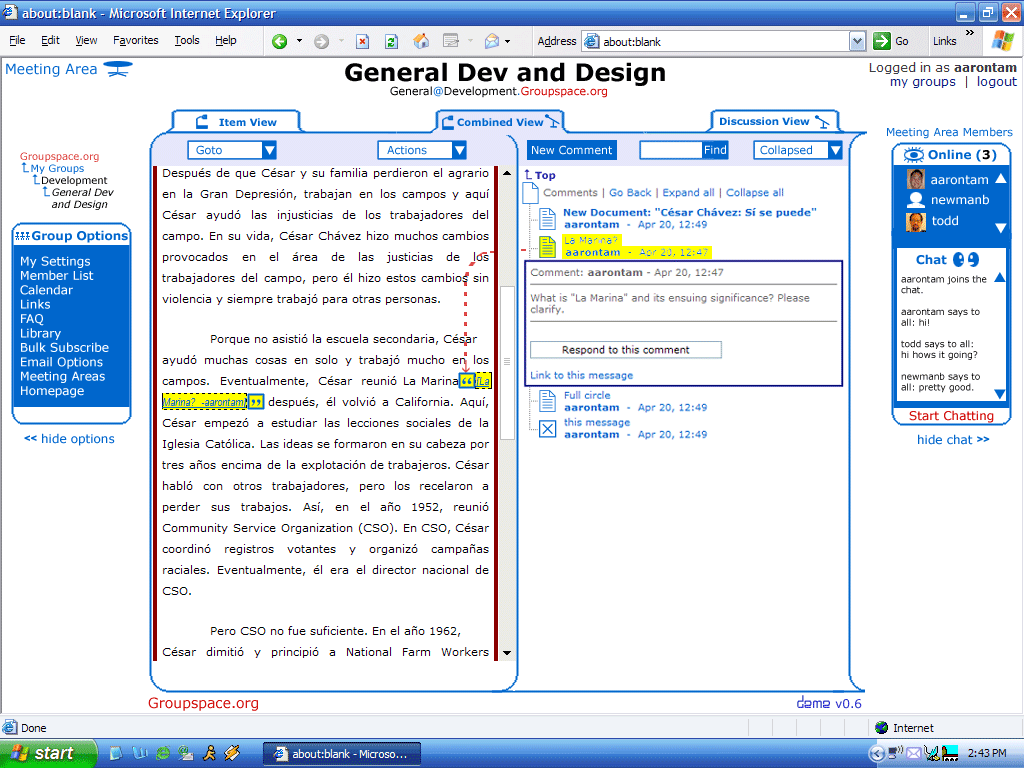Click the opening quote icon after La Marina
1024x768 pixels.
click(x=466, y=382)
